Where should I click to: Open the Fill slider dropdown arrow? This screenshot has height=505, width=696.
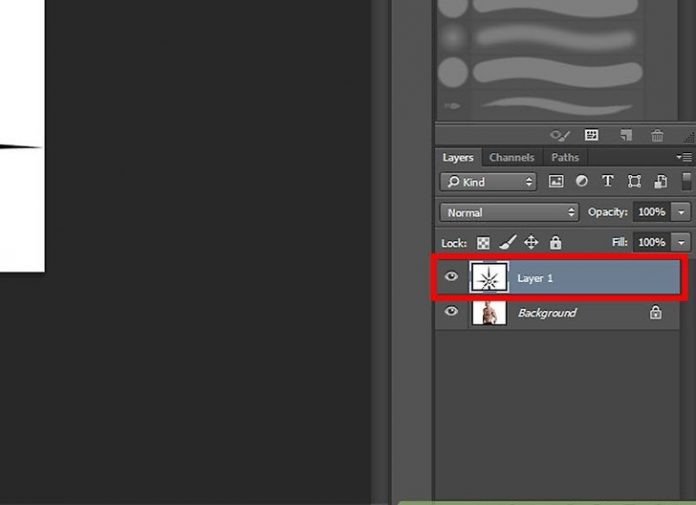[x=682, y=242]
